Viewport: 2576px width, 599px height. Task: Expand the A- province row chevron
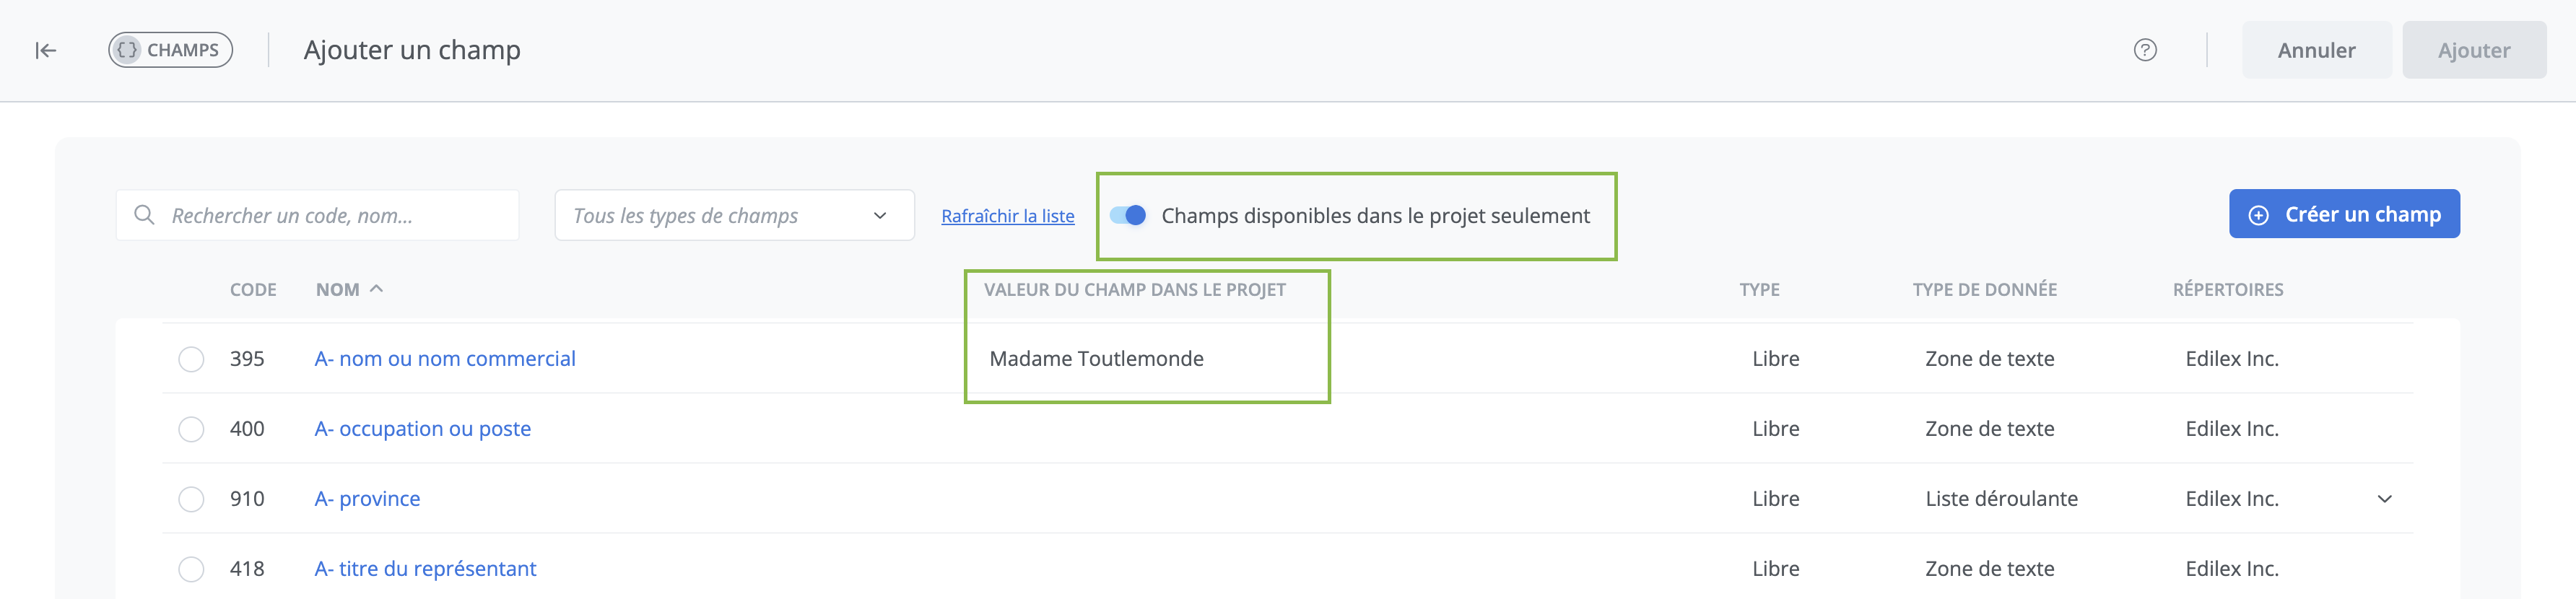point(2384,499)
